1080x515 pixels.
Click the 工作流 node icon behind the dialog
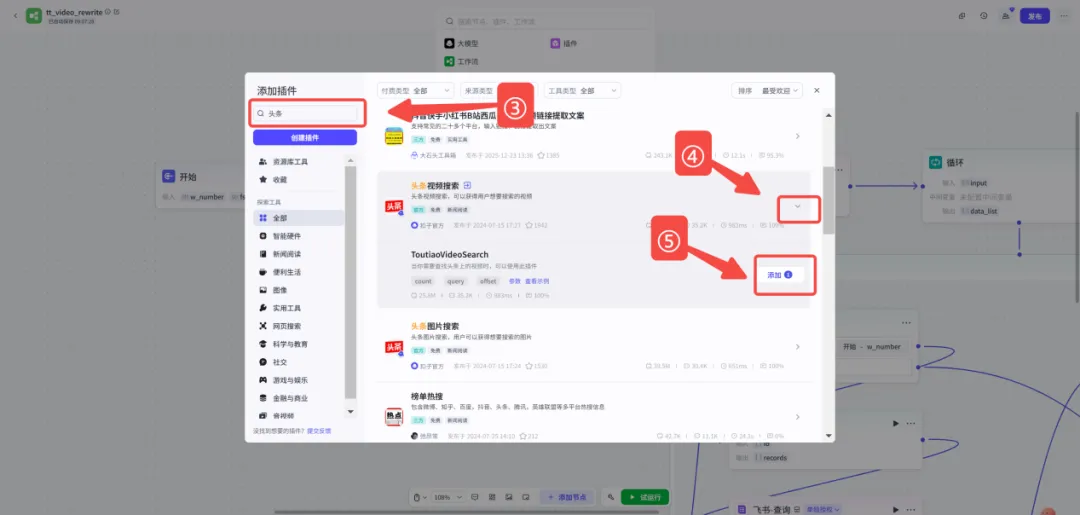tap(450, 61)
